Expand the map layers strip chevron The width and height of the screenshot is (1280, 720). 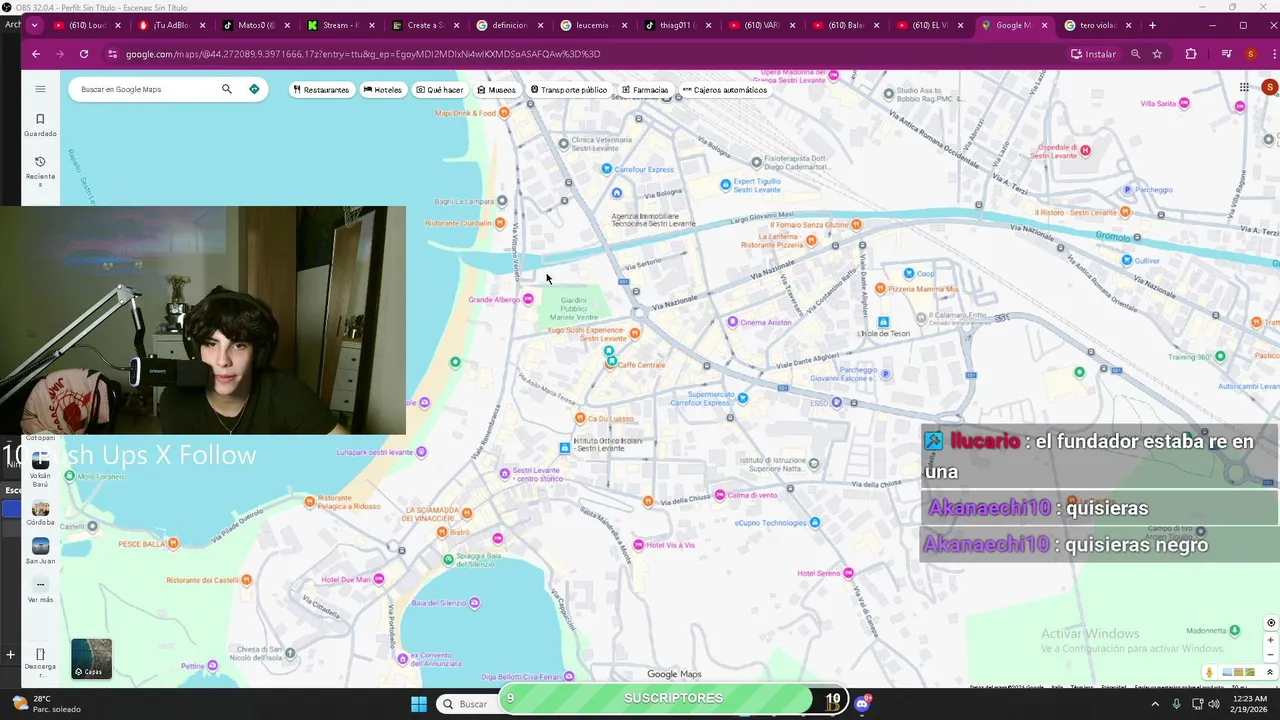coord(1270,672)
